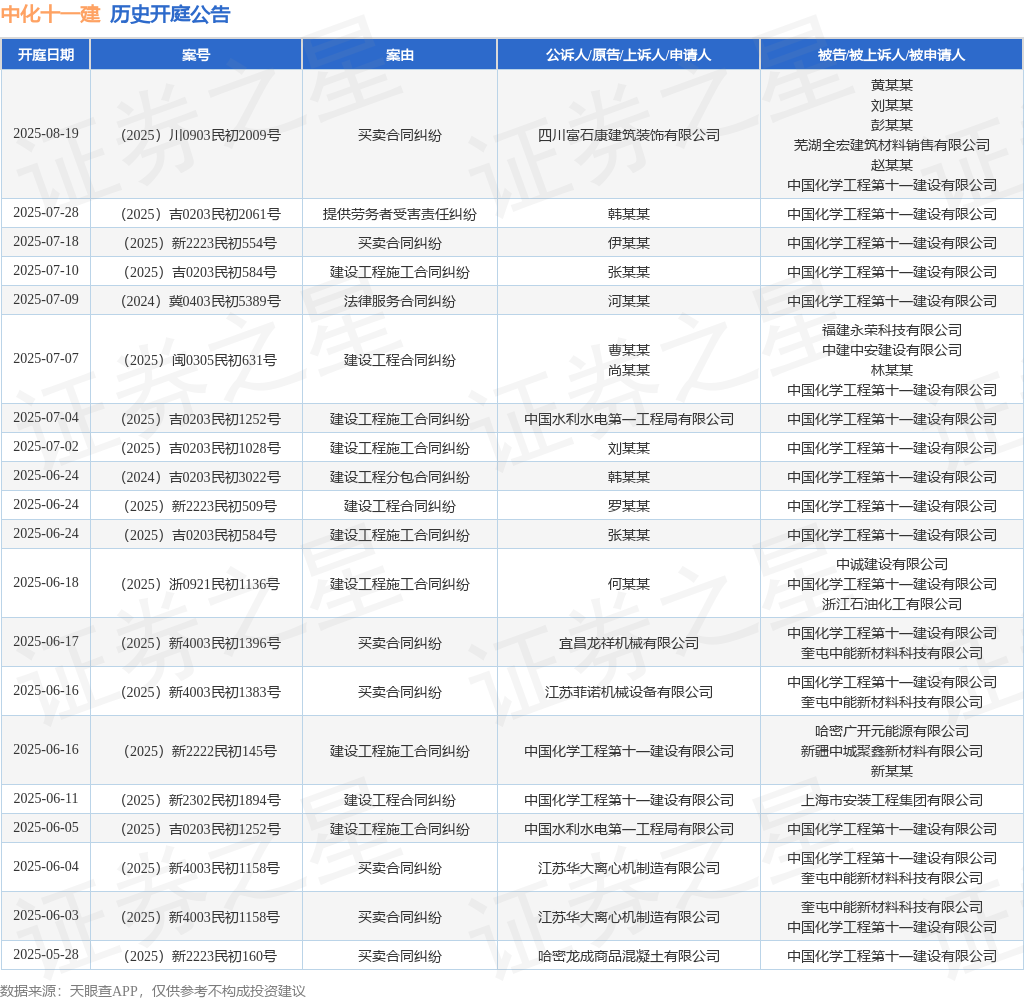Viewport: 1024px width, 1000px height.
Task: Select date cell 2025-05-28
Action: pos(46,954)
